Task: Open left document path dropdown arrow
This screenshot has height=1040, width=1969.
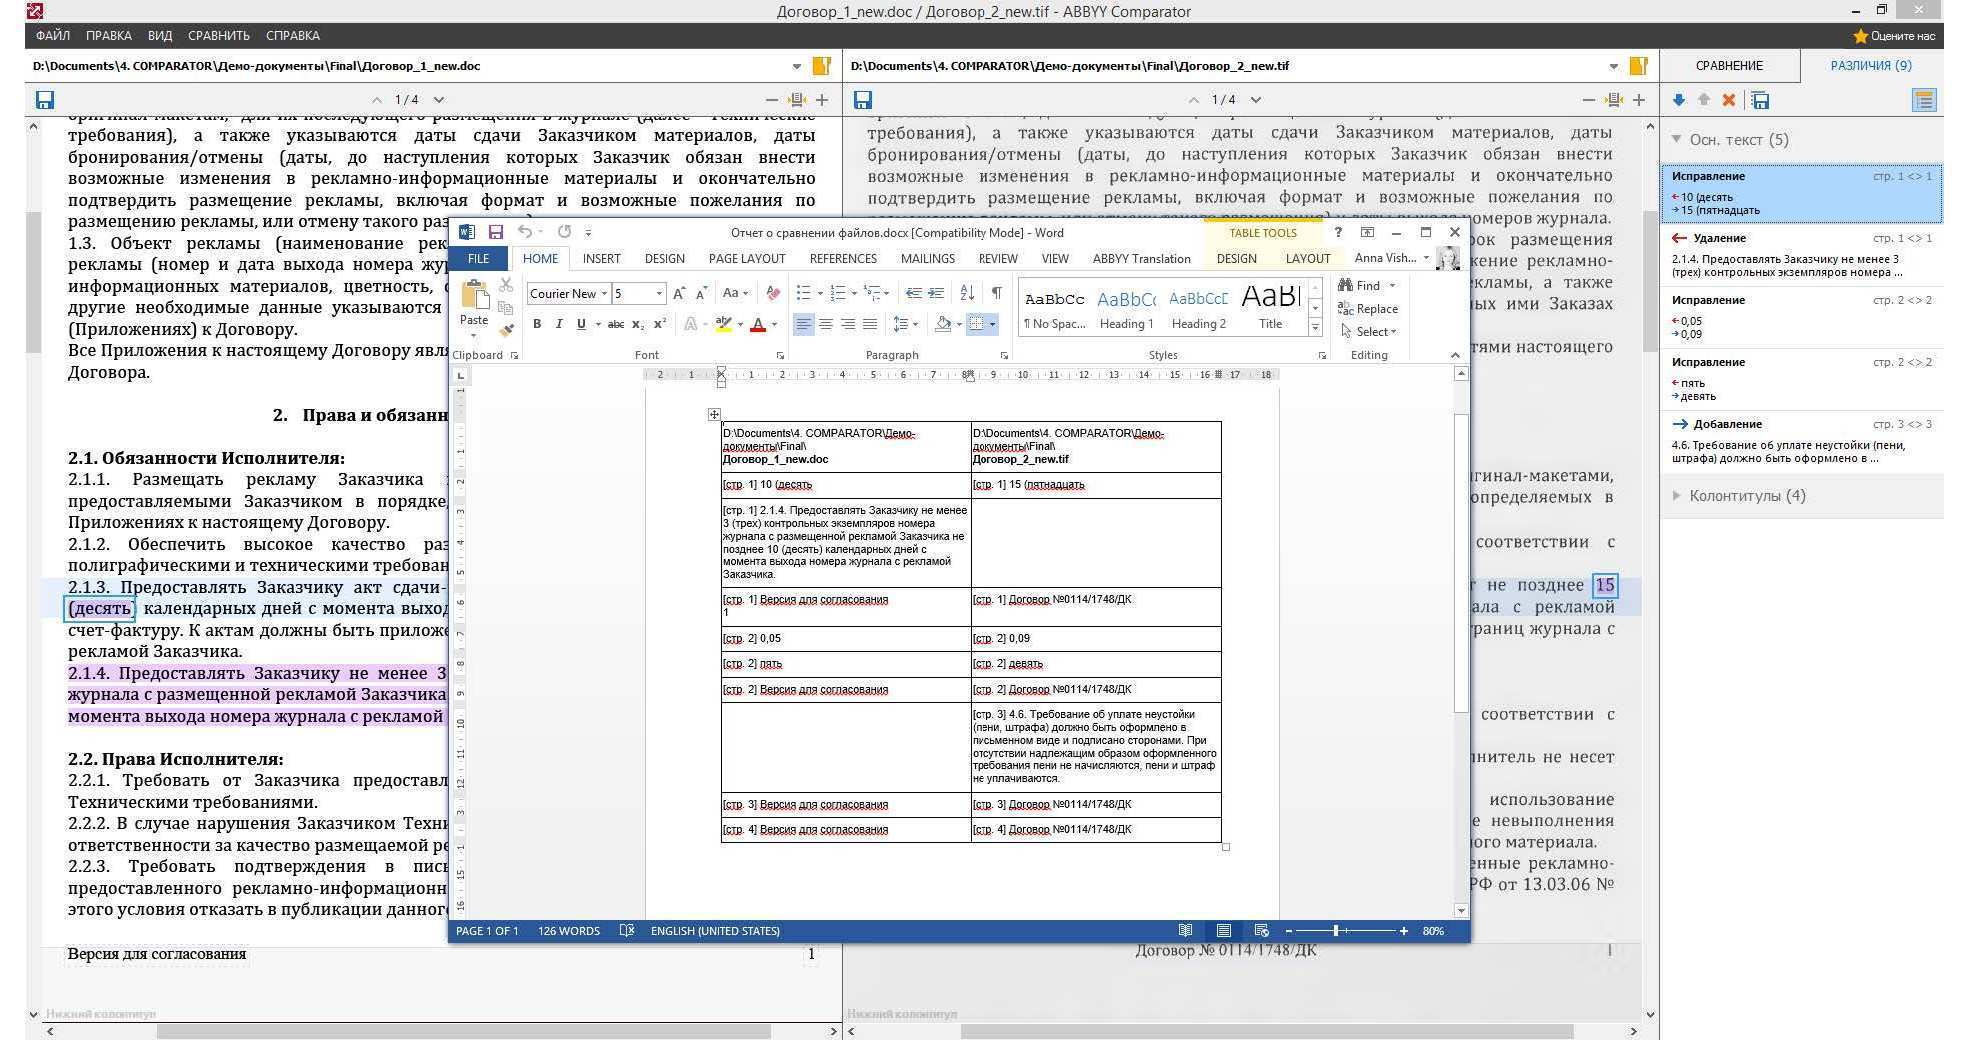Action: click(x=797, y=67)
